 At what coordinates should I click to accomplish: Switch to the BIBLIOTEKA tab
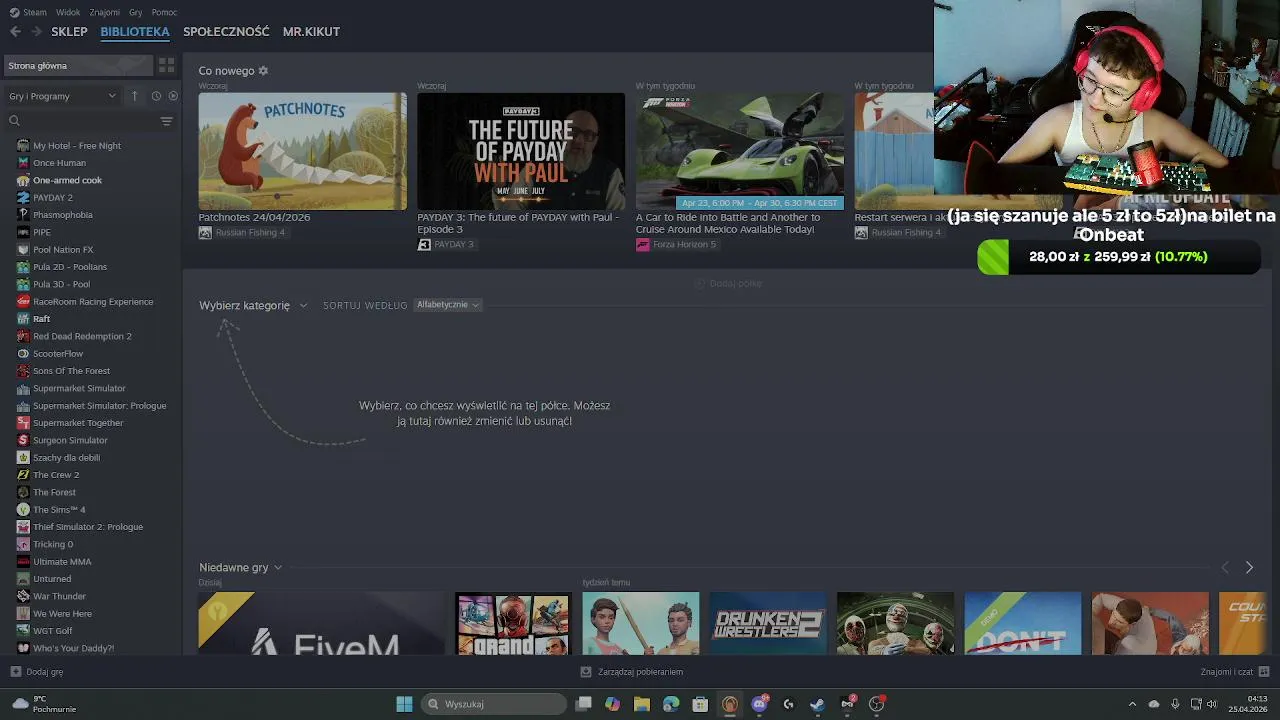point(135,32)
